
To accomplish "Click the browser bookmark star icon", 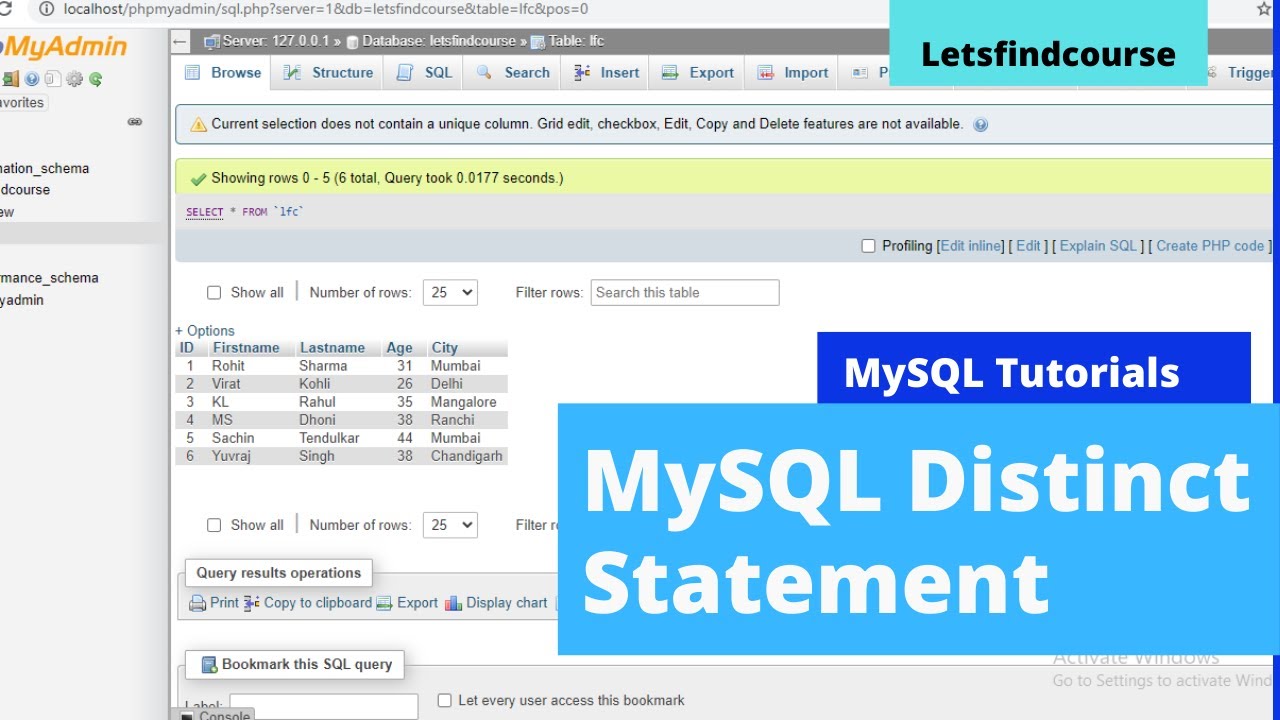I will click(1264, 9).
